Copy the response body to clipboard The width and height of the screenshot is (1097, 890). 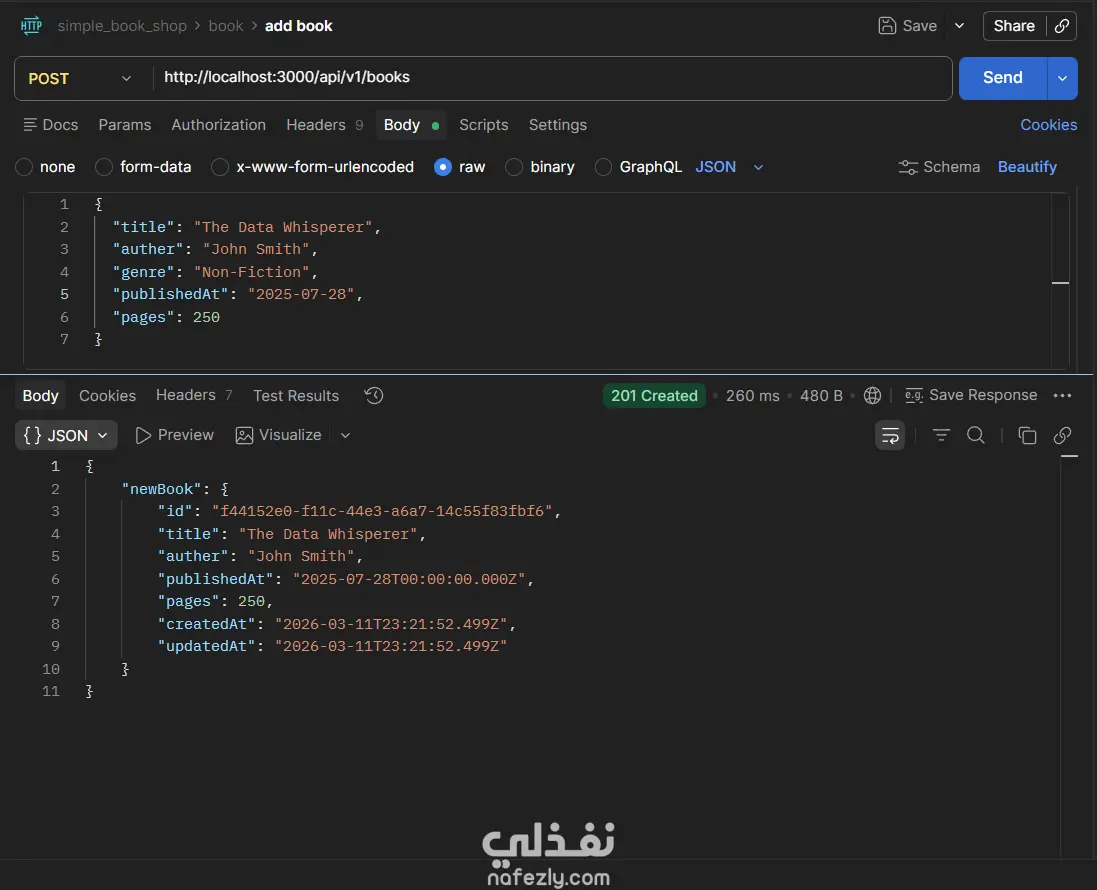click(x=1027, y=435)
